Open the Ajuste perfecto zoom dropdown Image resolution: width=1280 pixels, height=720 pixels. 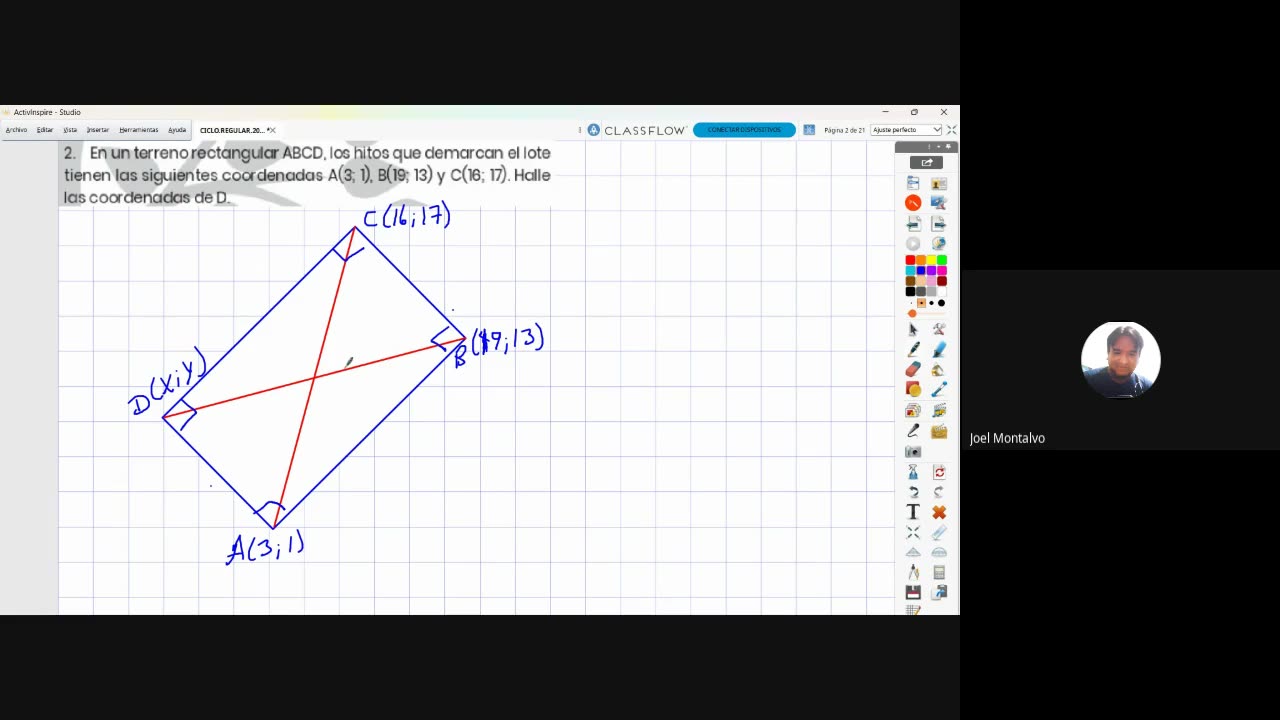[906, 130]
